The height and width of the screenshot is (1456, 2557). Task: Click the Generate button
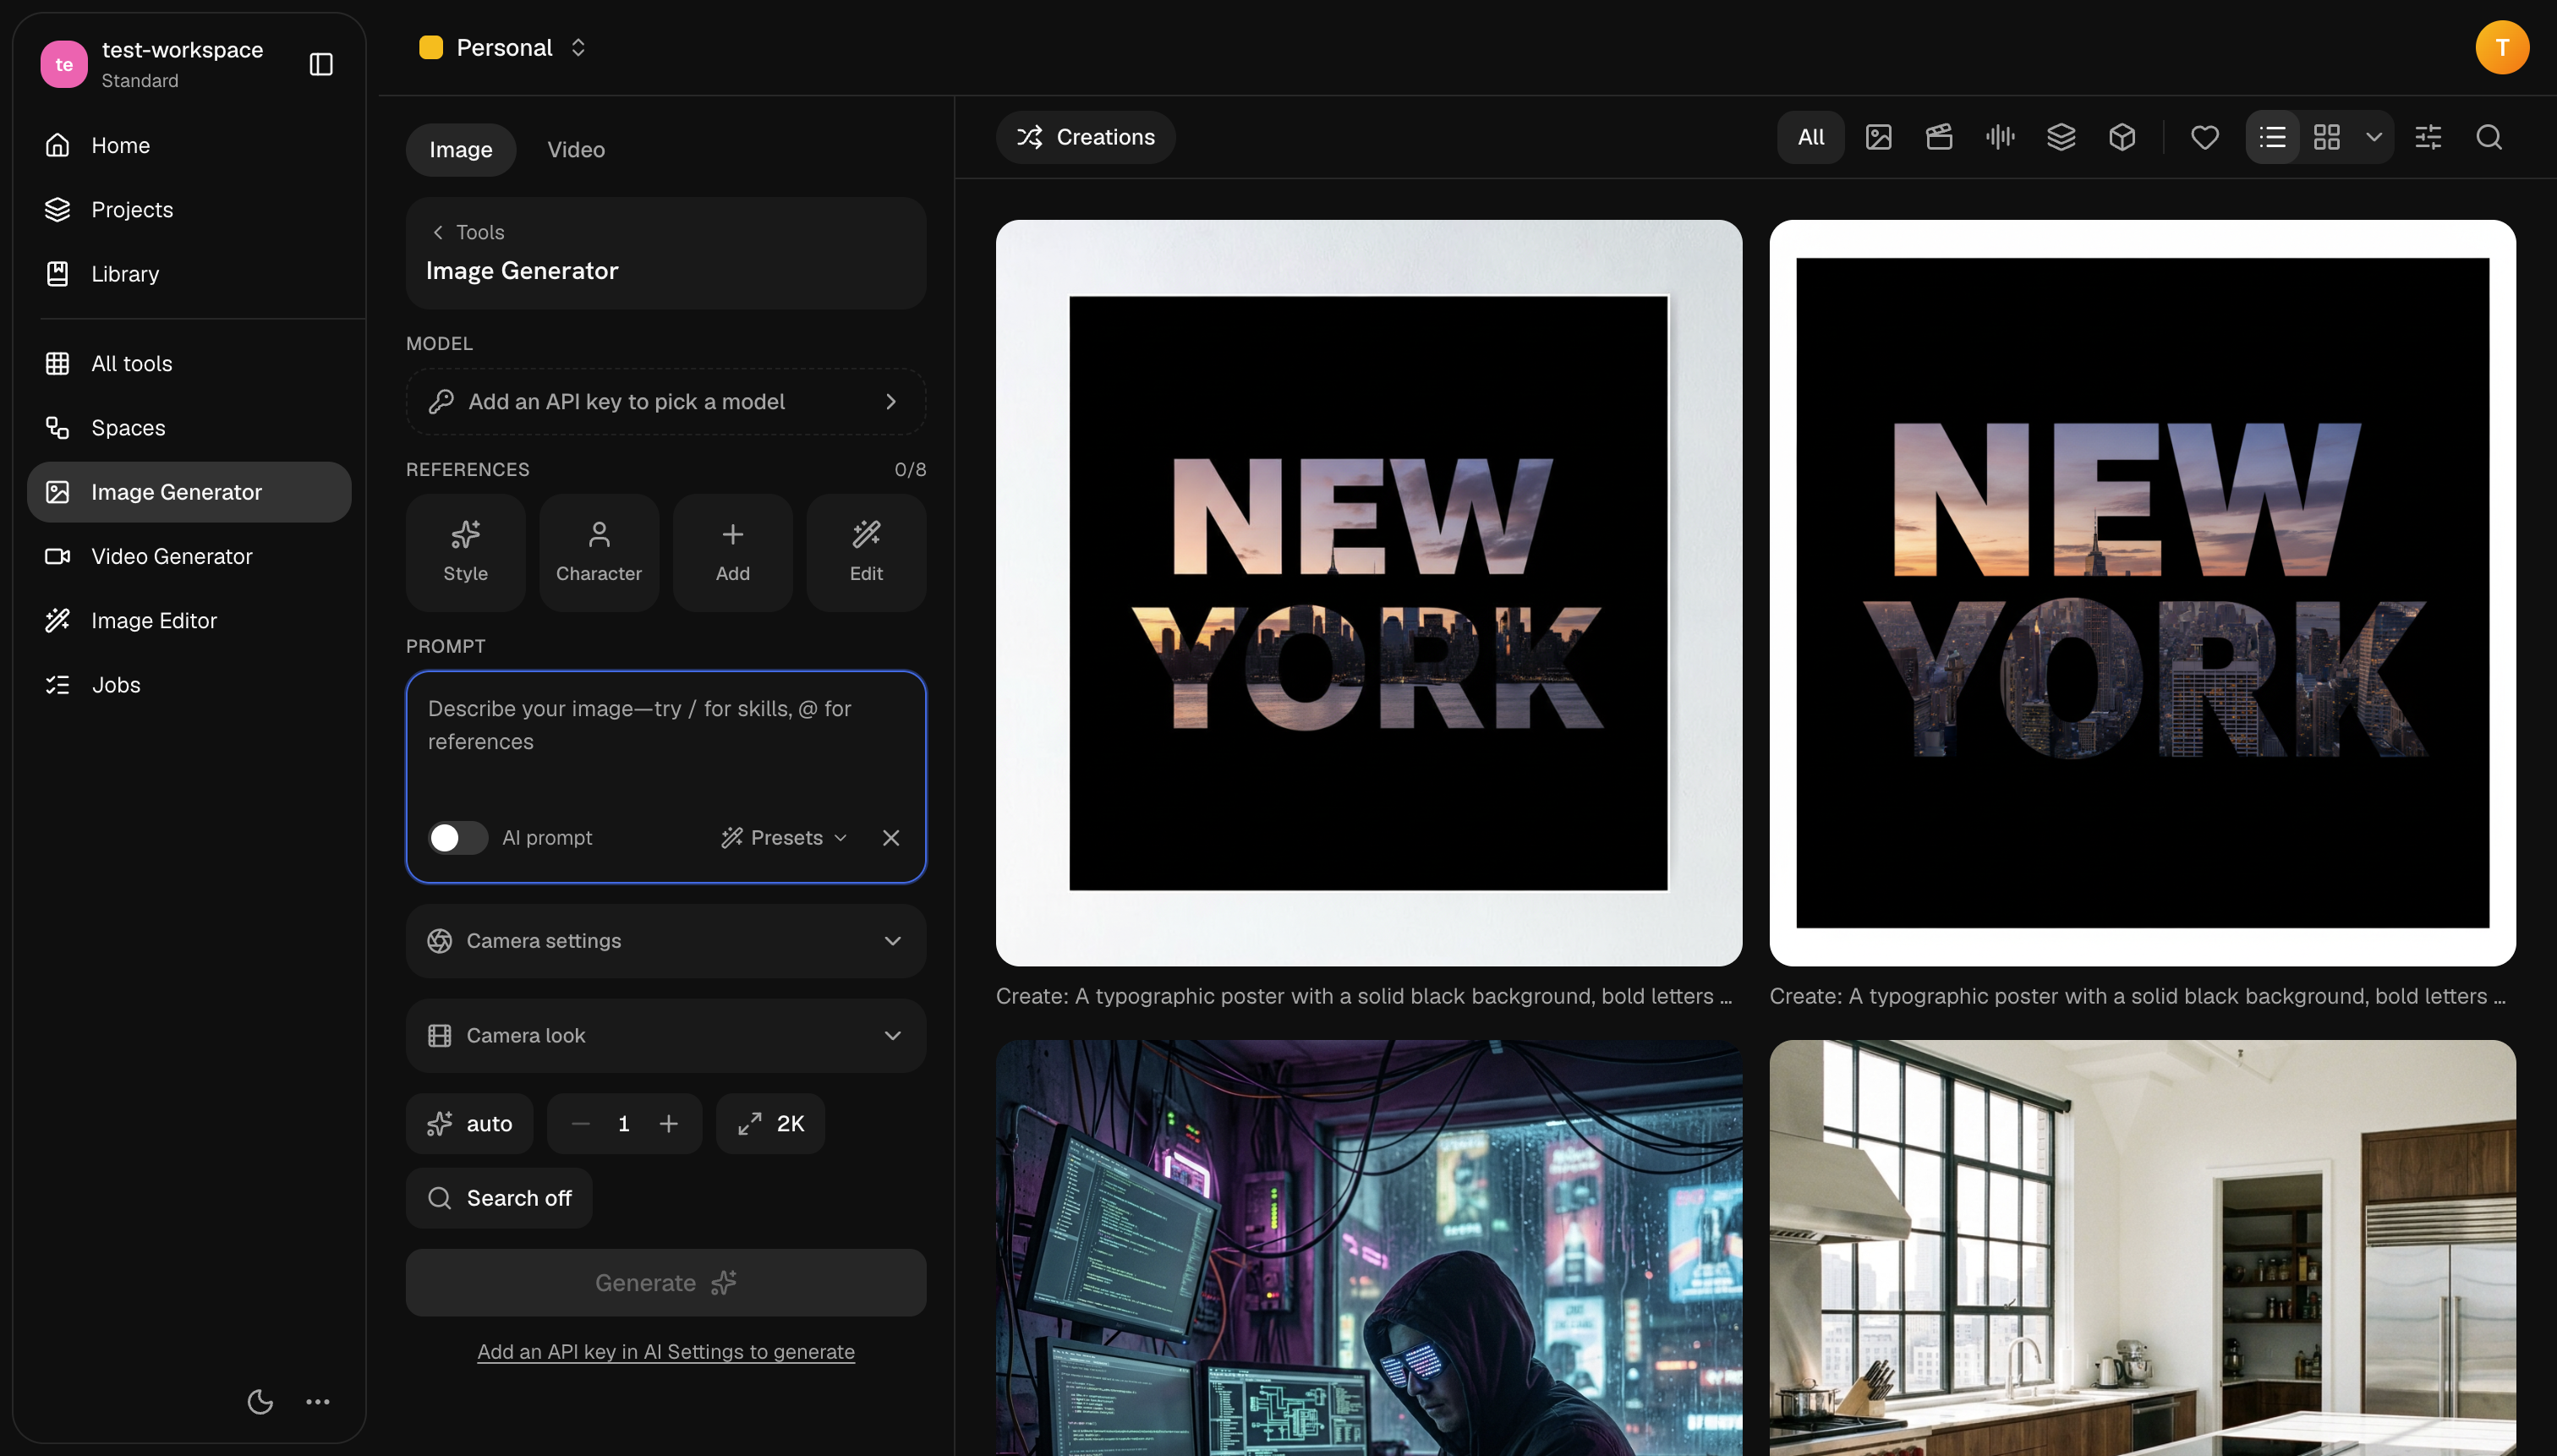(x=666, y=1282)
